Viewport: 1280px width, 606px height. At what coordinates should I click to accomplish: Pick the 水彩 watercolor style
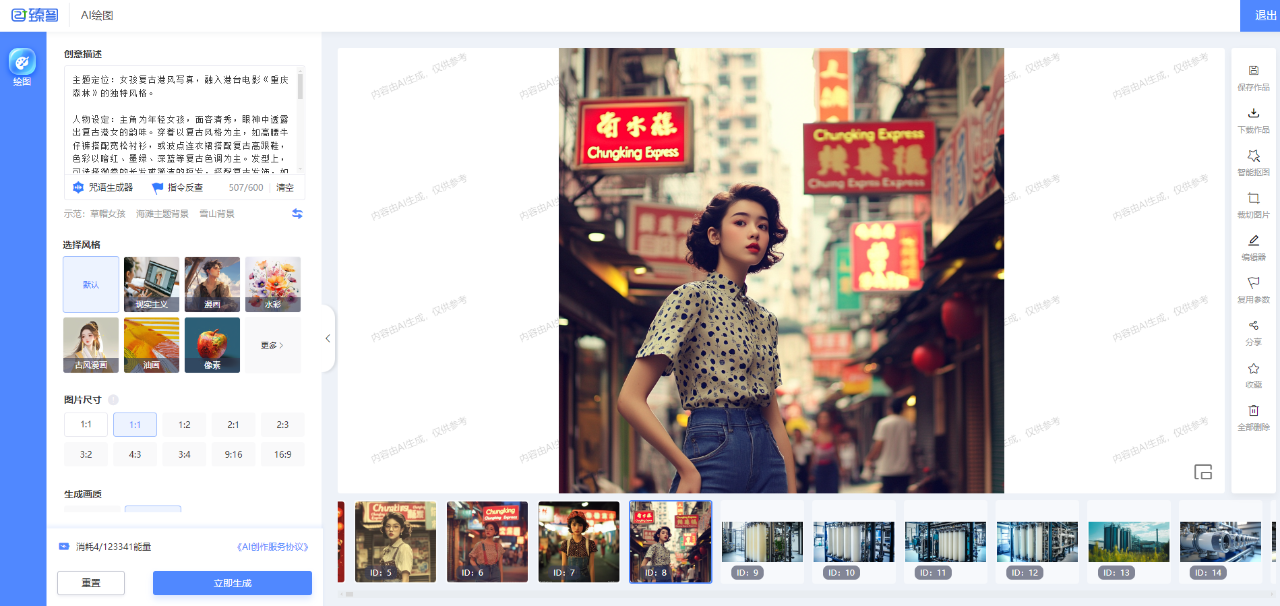click(273, 284)
